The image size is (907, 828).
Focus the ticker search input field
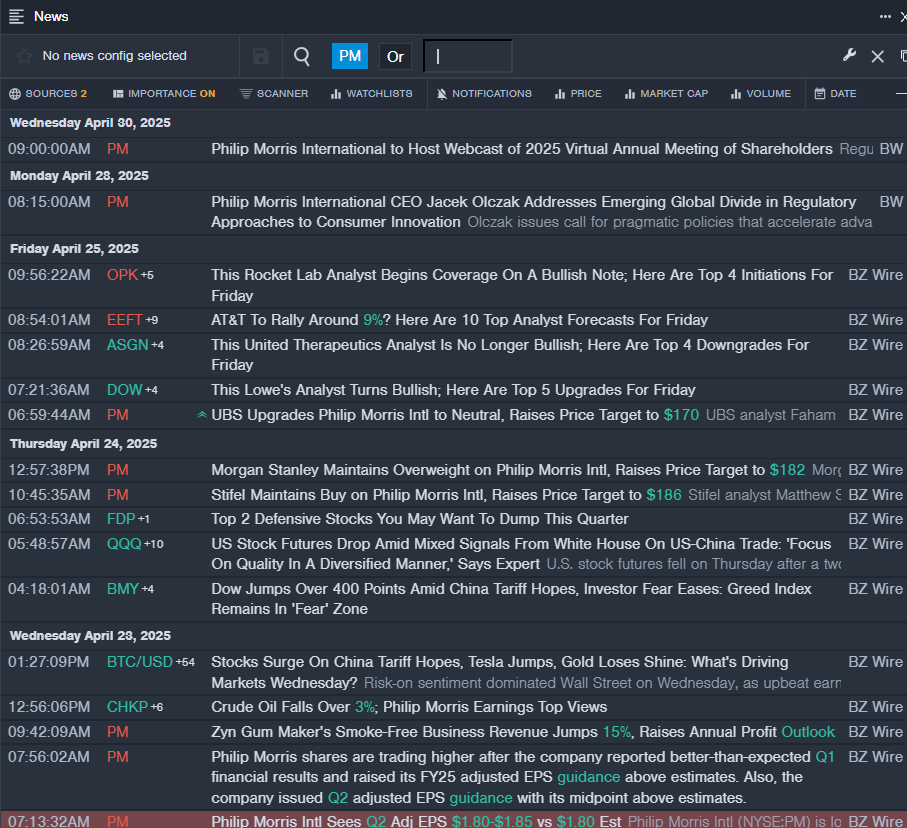468,56
